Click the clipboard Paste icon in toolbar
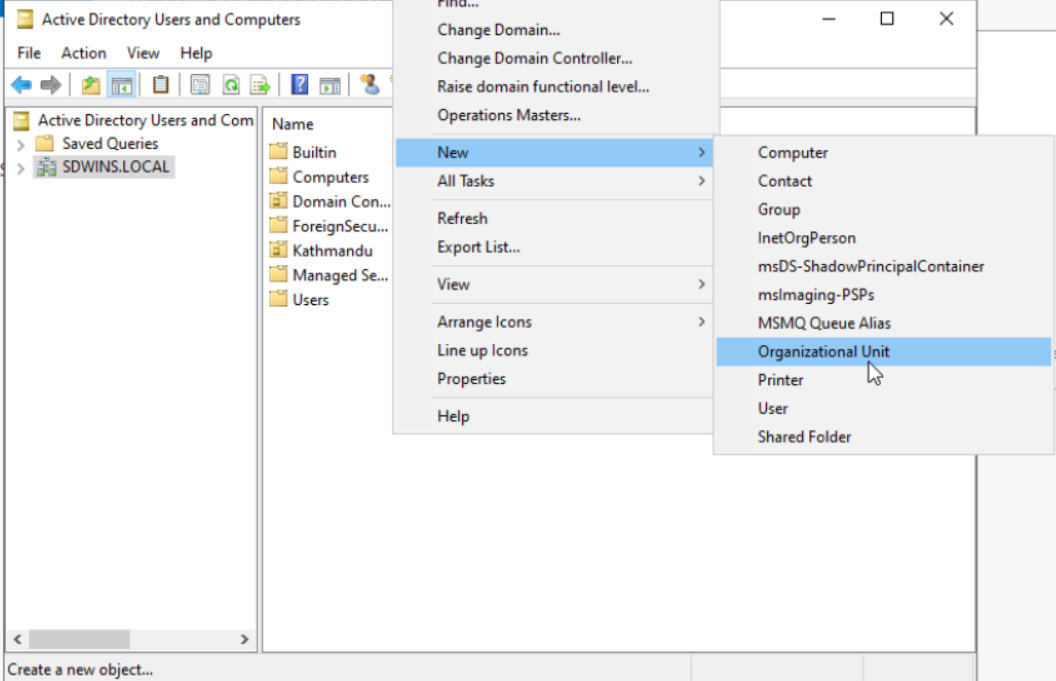Viewport: 1056px width, 681px height. (x=160, y=85)
